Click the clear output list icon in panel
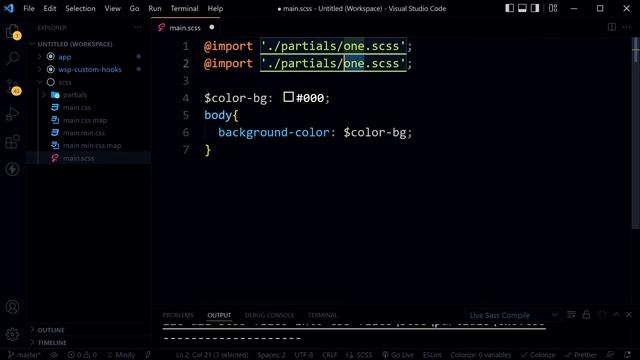The width and height of the screenshot is (640, 360). click(x=571, y=315)
